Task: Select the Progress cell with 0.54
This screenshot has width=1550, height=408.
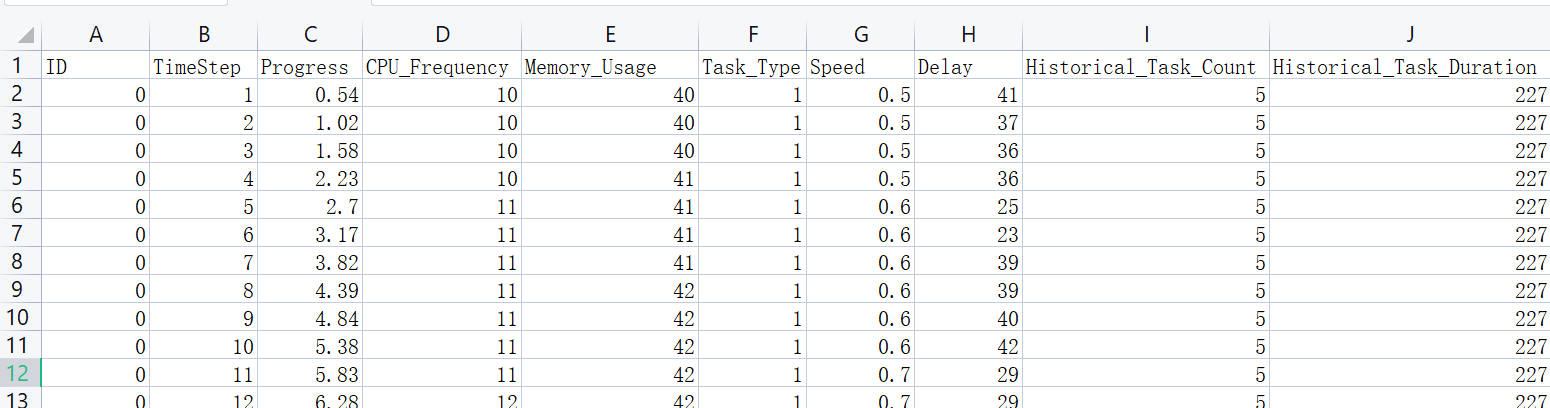Action: (x=310, y=94)
